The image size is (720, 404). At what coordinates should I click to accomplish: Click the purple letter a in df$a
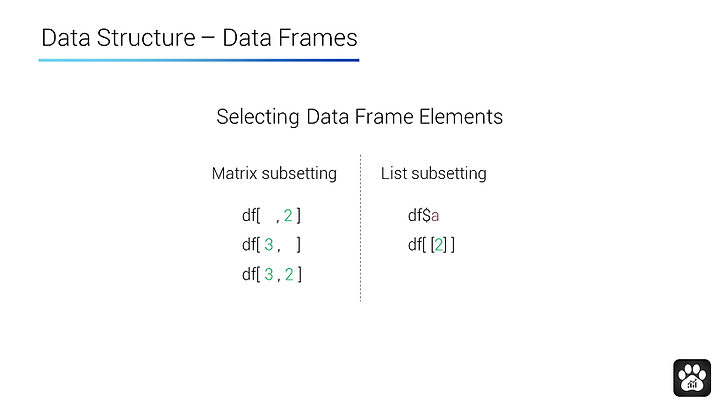pyautogui.click(x=435, y=216)
